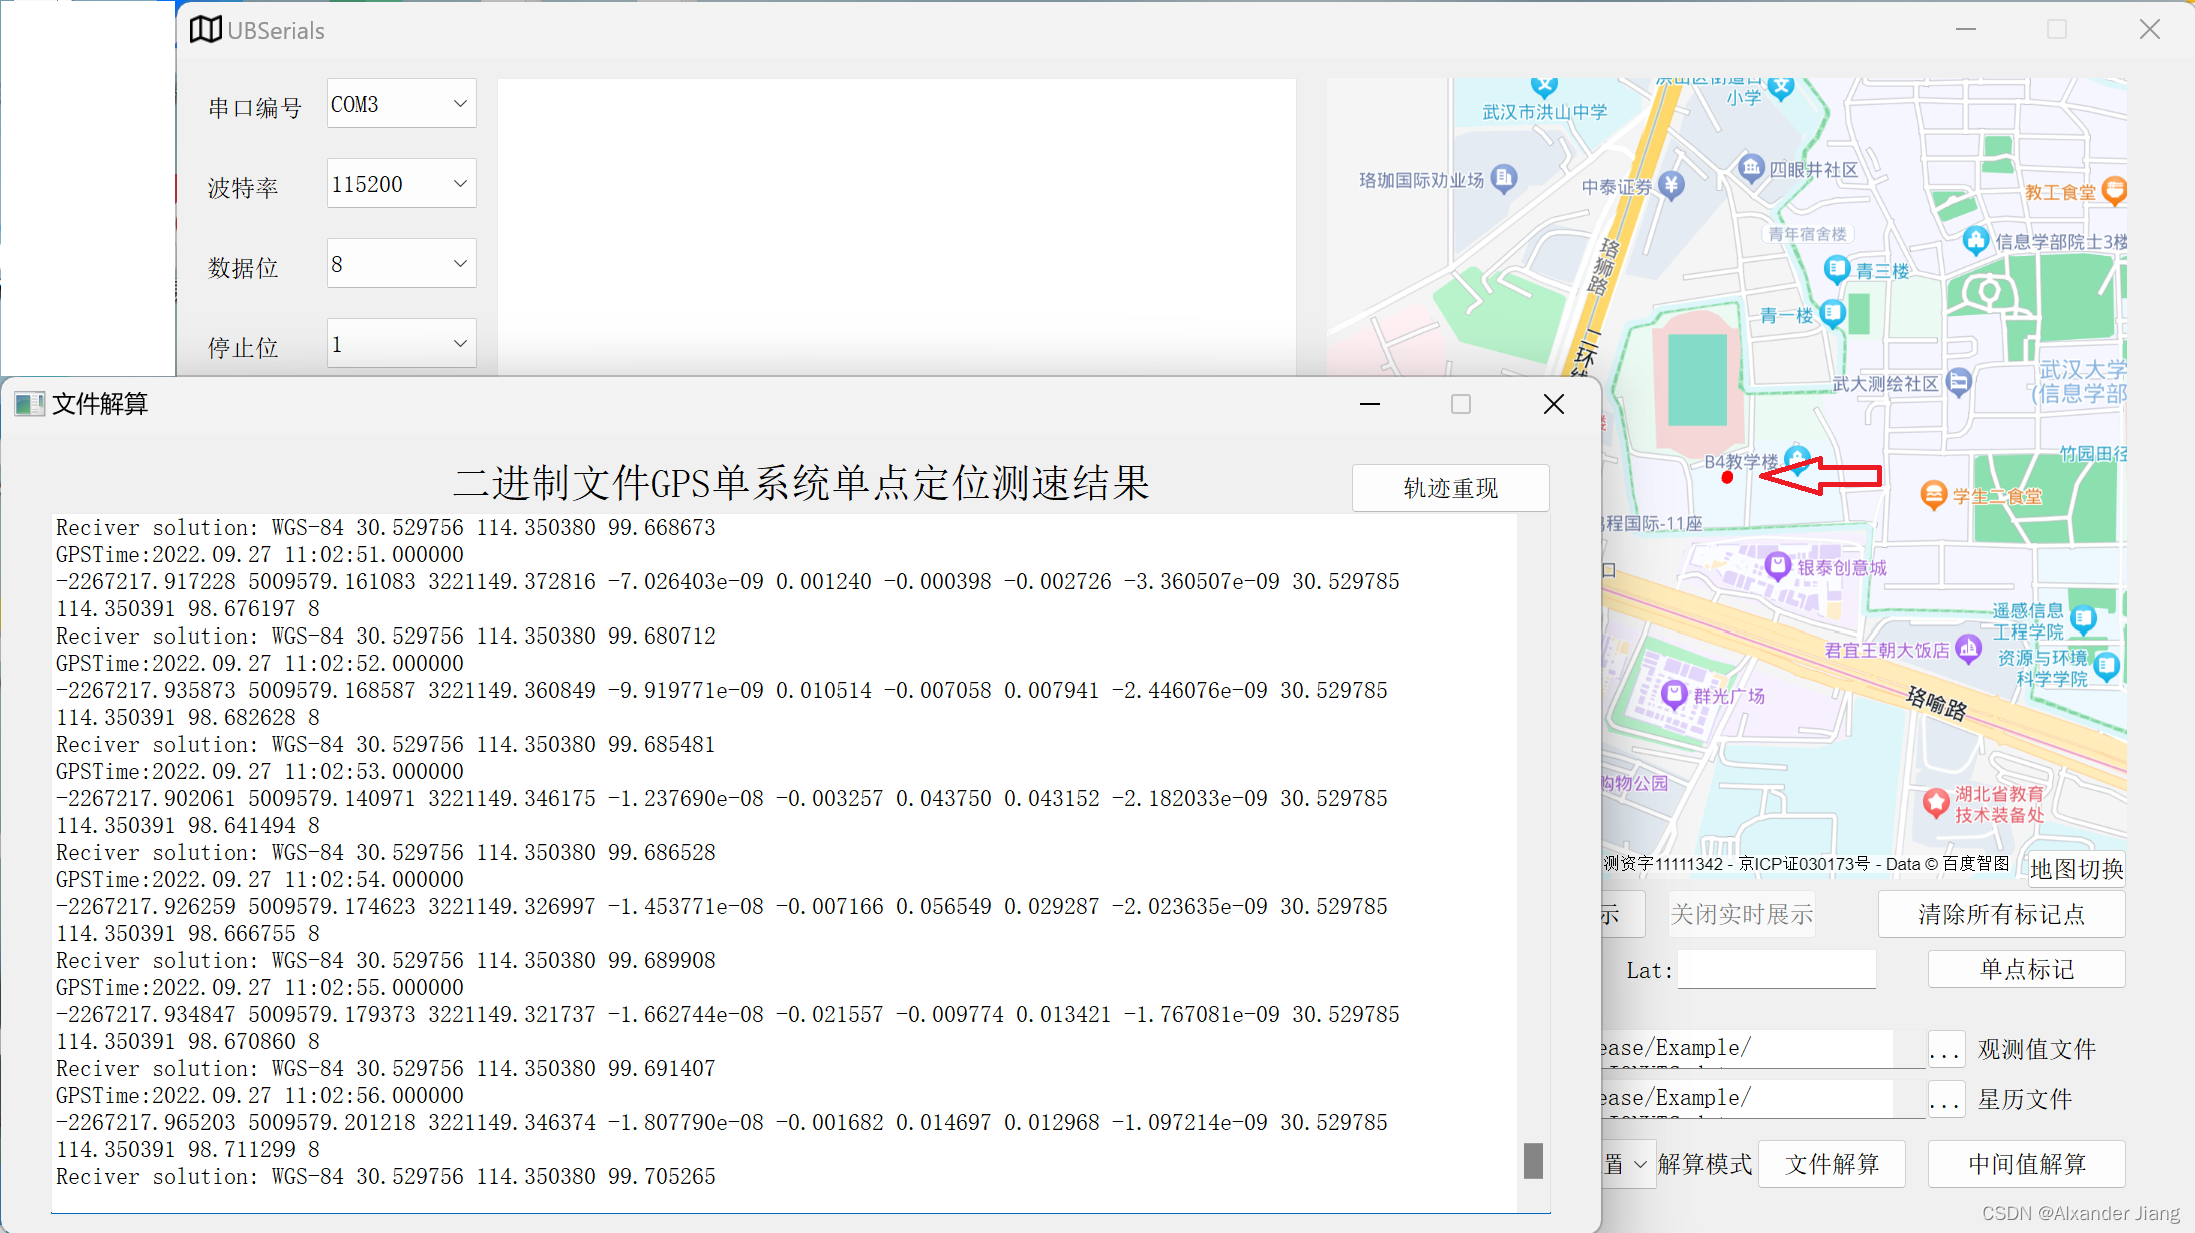
Task: Click the 小学 map marker icon
Action: [x=1781, y=89]
